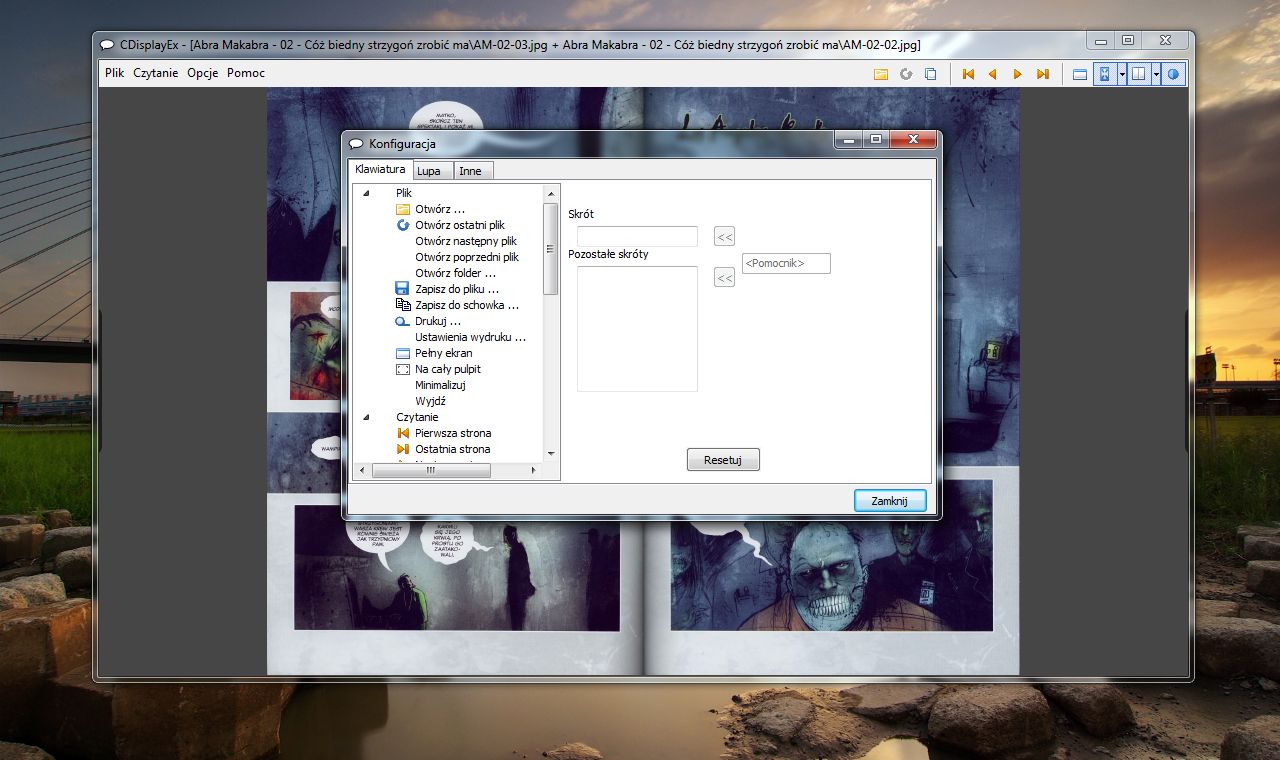Select Otwórz poprzedni plik in the tree
The width and height of the screenshot is (1280, 760).
467,257
